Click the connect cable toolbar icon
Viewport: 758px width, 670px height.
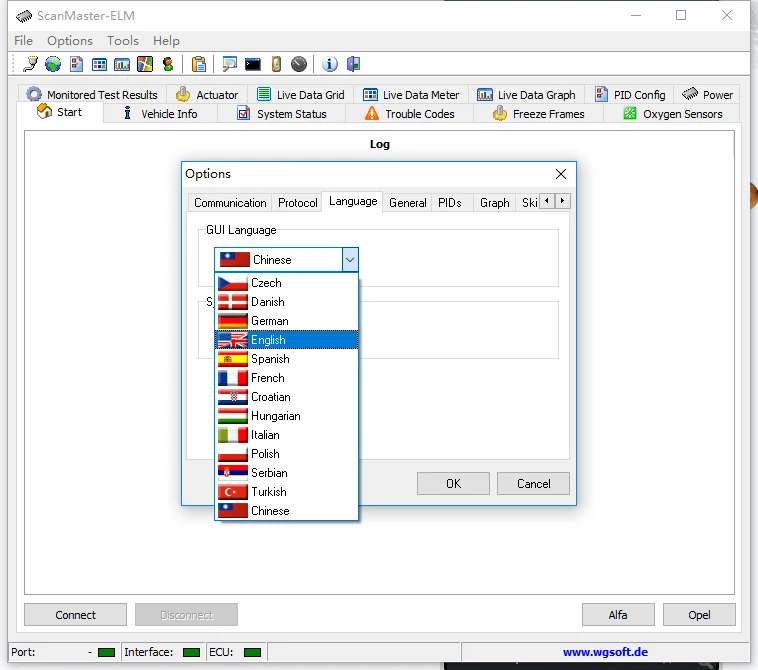tap(31, 64)
